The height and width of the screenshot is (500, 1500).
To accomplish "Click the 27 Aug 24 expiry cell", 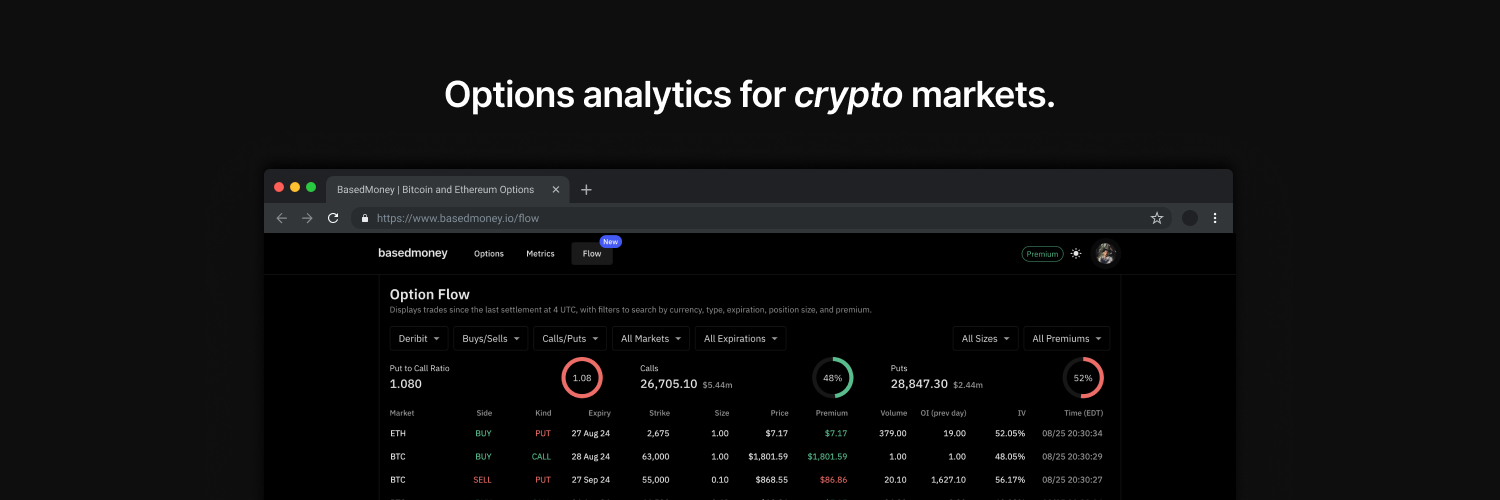I will [590, 433].
